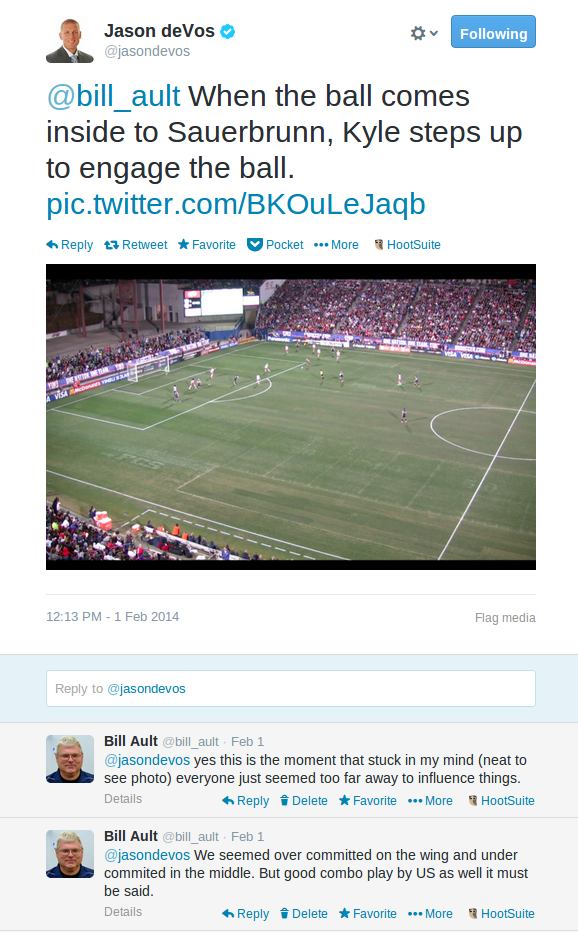Click the verified badge next to Jason deVos
The image size is (578, 932).
[227, 32]
